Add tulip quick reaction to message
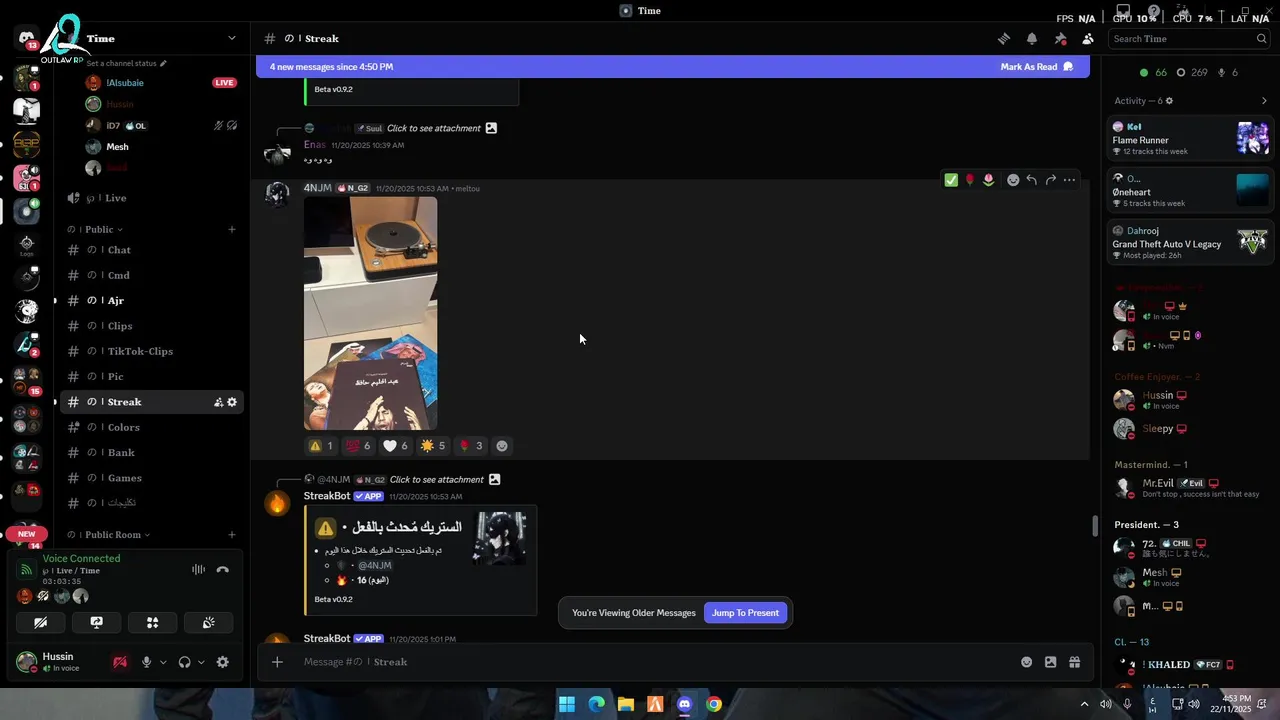 pos(988,180)
